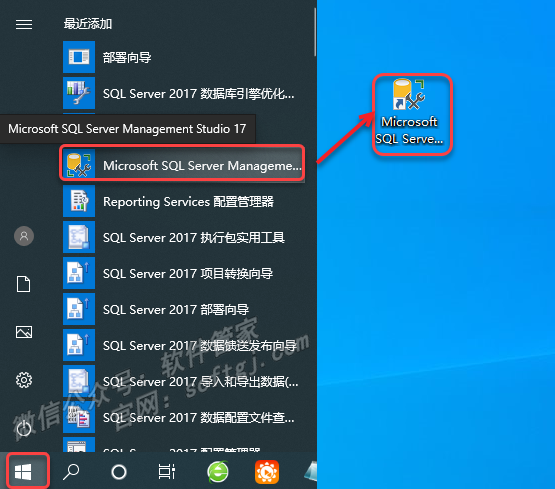Select Microsoft SQL Server desktop shortcut
555x489 pixels.
(x=410, y=111)
